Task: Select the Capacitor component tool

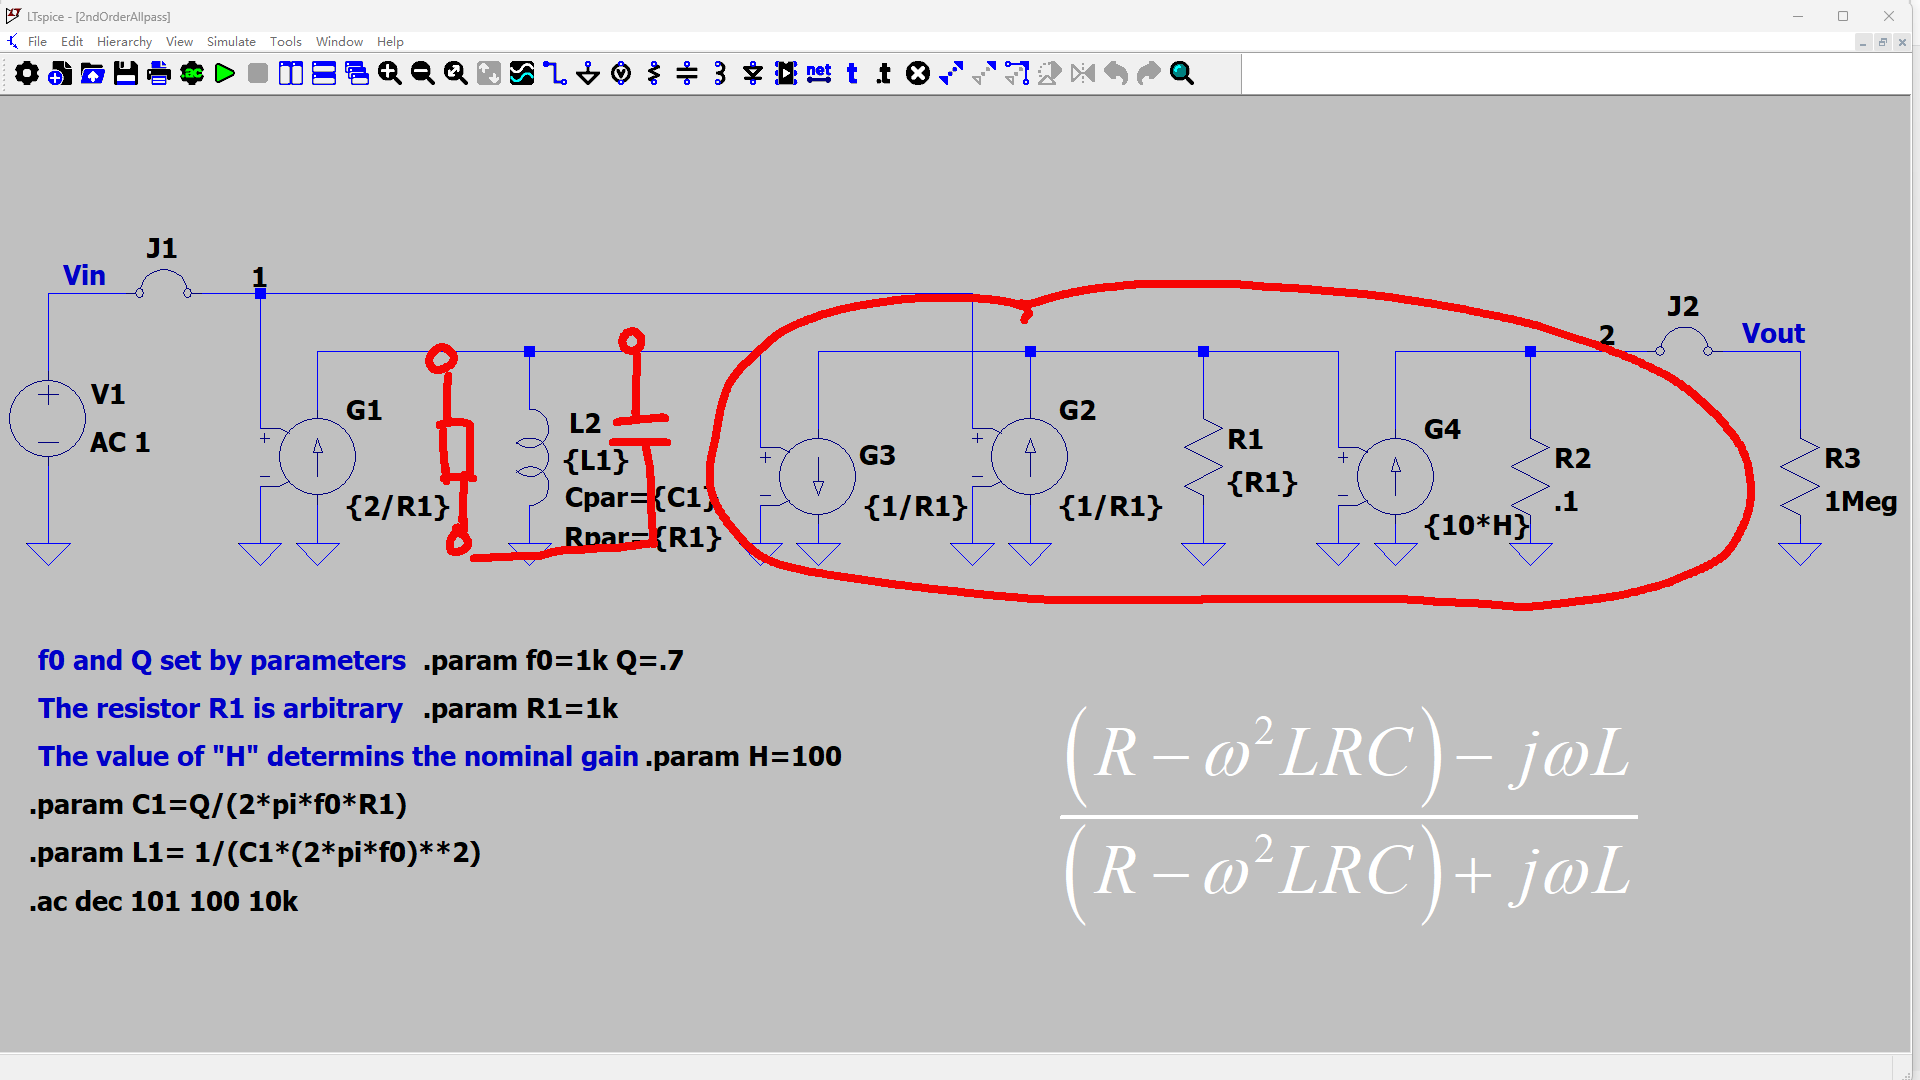Action: (687, 73)
